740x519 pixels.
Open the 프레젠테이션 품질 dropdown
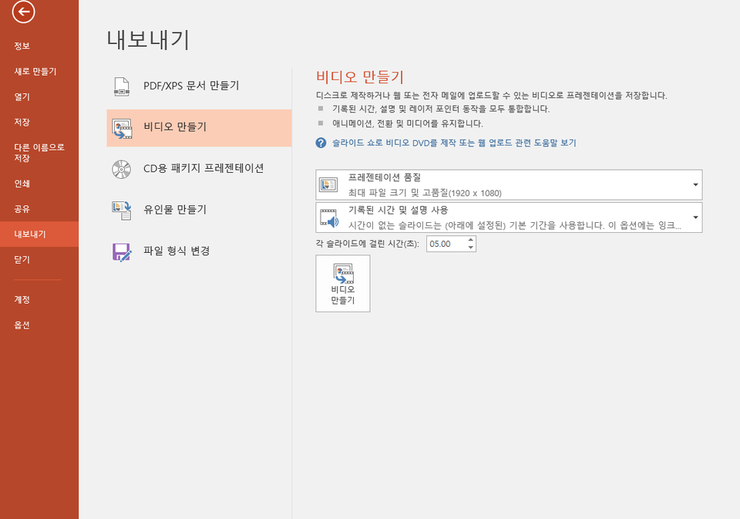pyautogui.click(x=509, y=184)
